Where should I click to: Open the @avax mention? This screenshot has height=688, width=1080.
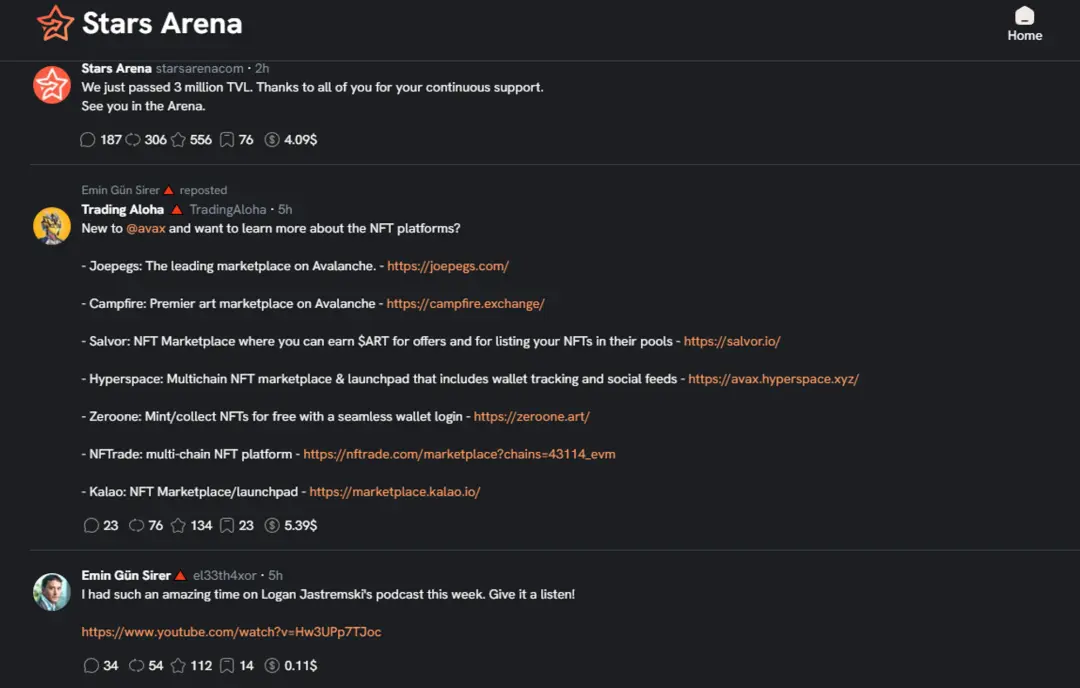[x=146, y=227]
